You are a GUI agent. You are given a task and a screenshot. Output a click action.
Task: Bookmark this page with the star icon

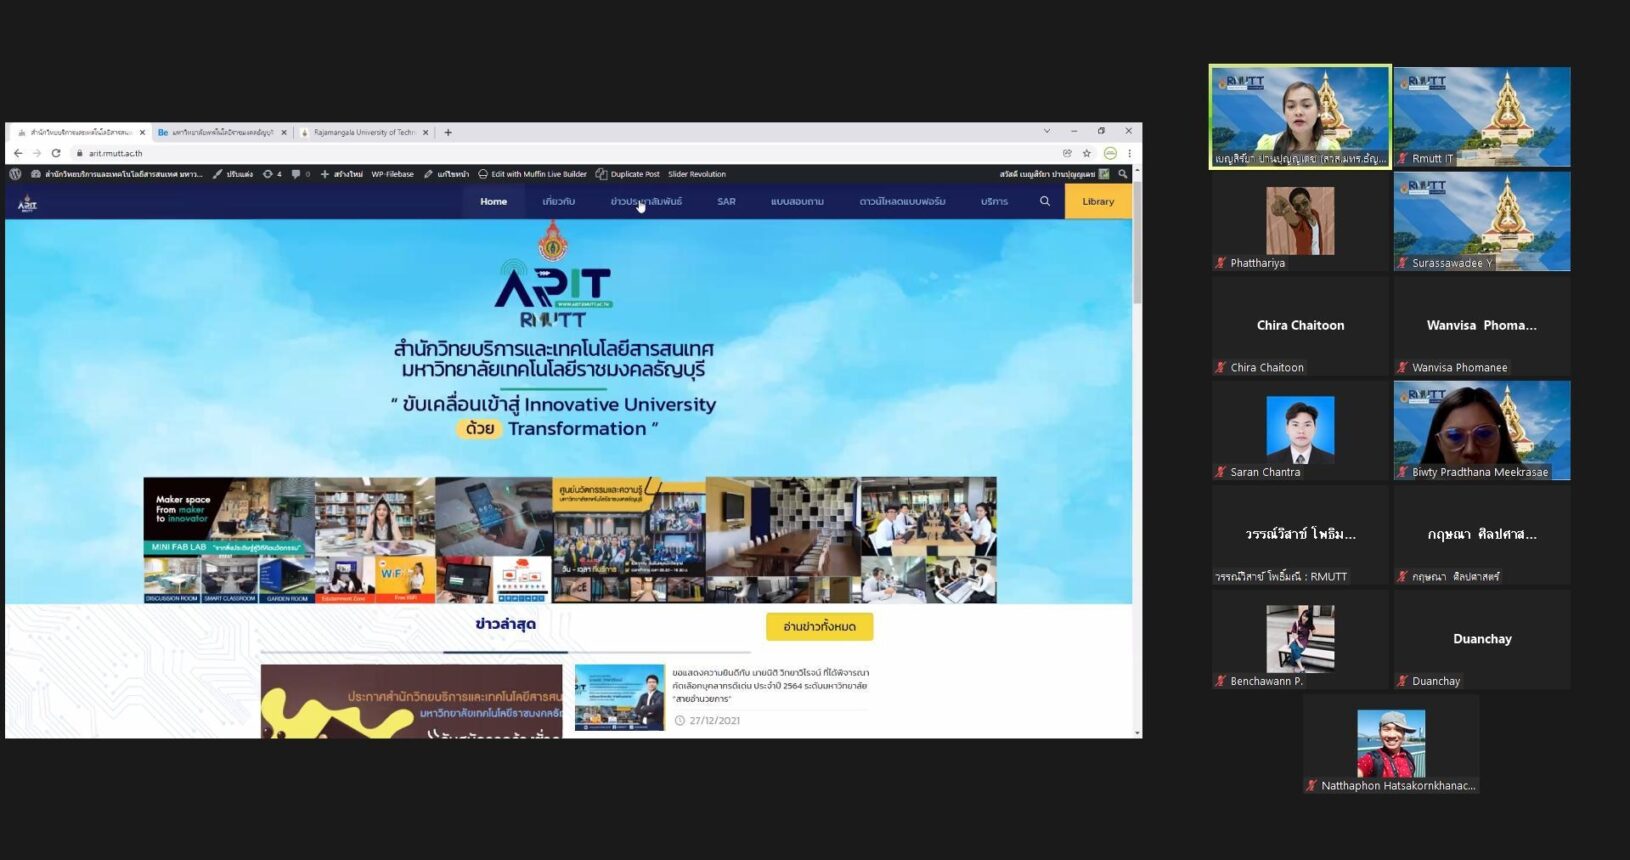coord(1087,153)
